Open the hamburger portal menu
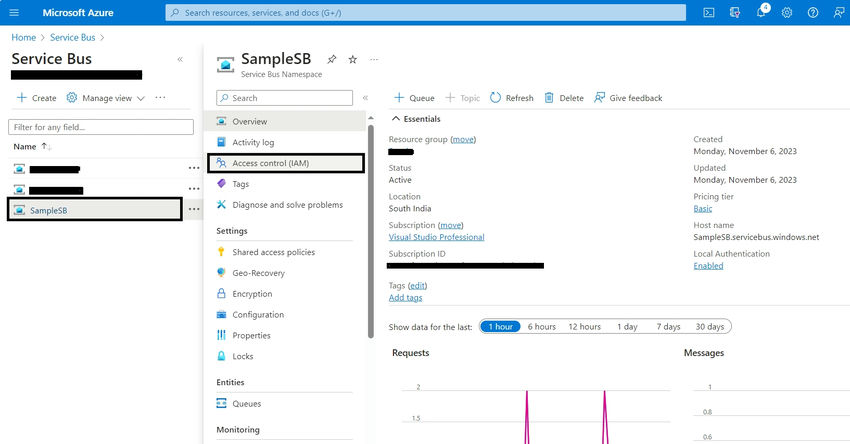This screenshot has height=444, width=850. point(14,12)
